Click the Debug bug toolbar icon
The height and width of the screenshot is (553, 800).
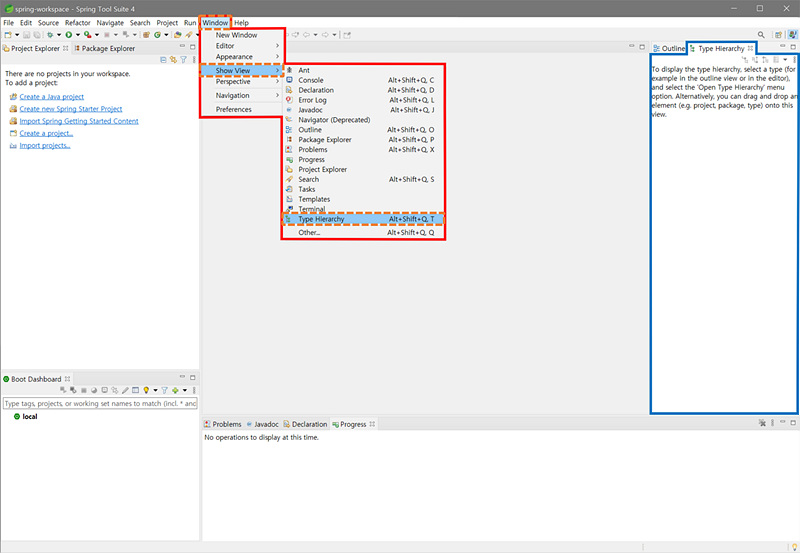[x=50, y=35]
